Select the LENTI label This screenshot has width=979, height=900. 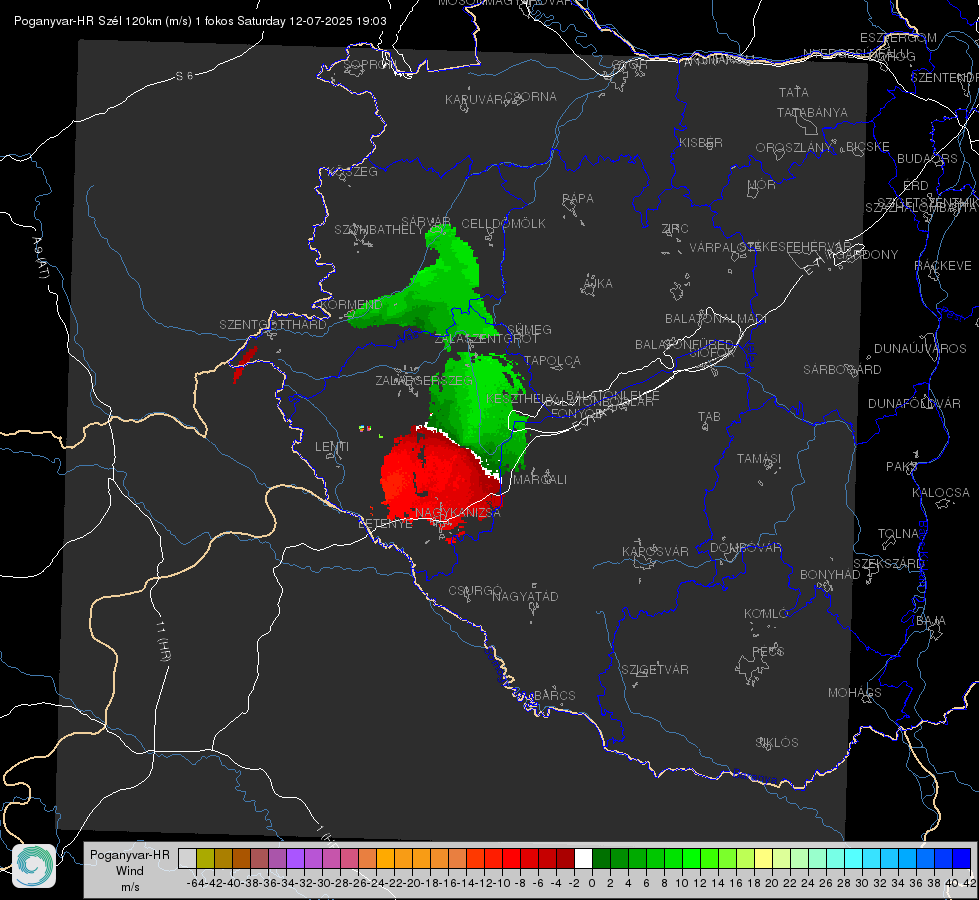332,447
